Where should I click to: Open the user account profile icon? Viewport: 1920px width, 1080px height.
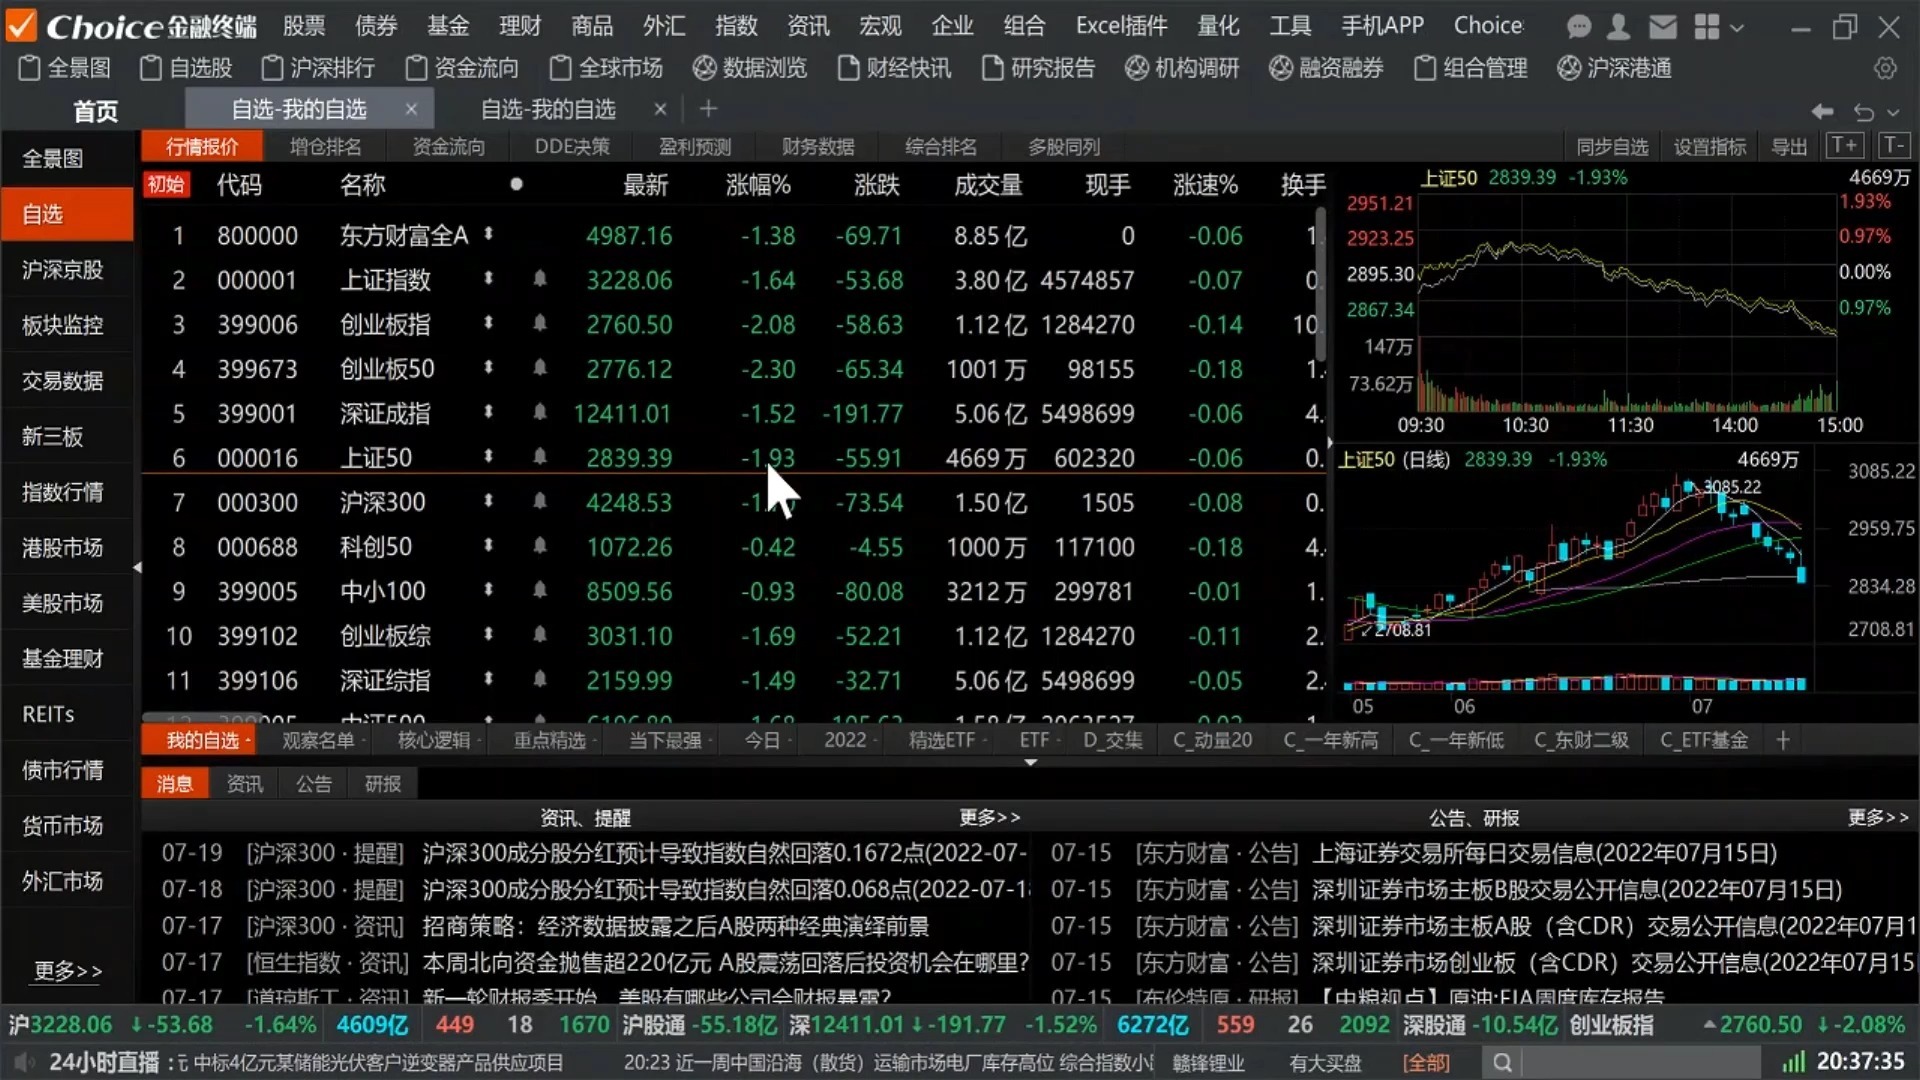[1619, 27]
